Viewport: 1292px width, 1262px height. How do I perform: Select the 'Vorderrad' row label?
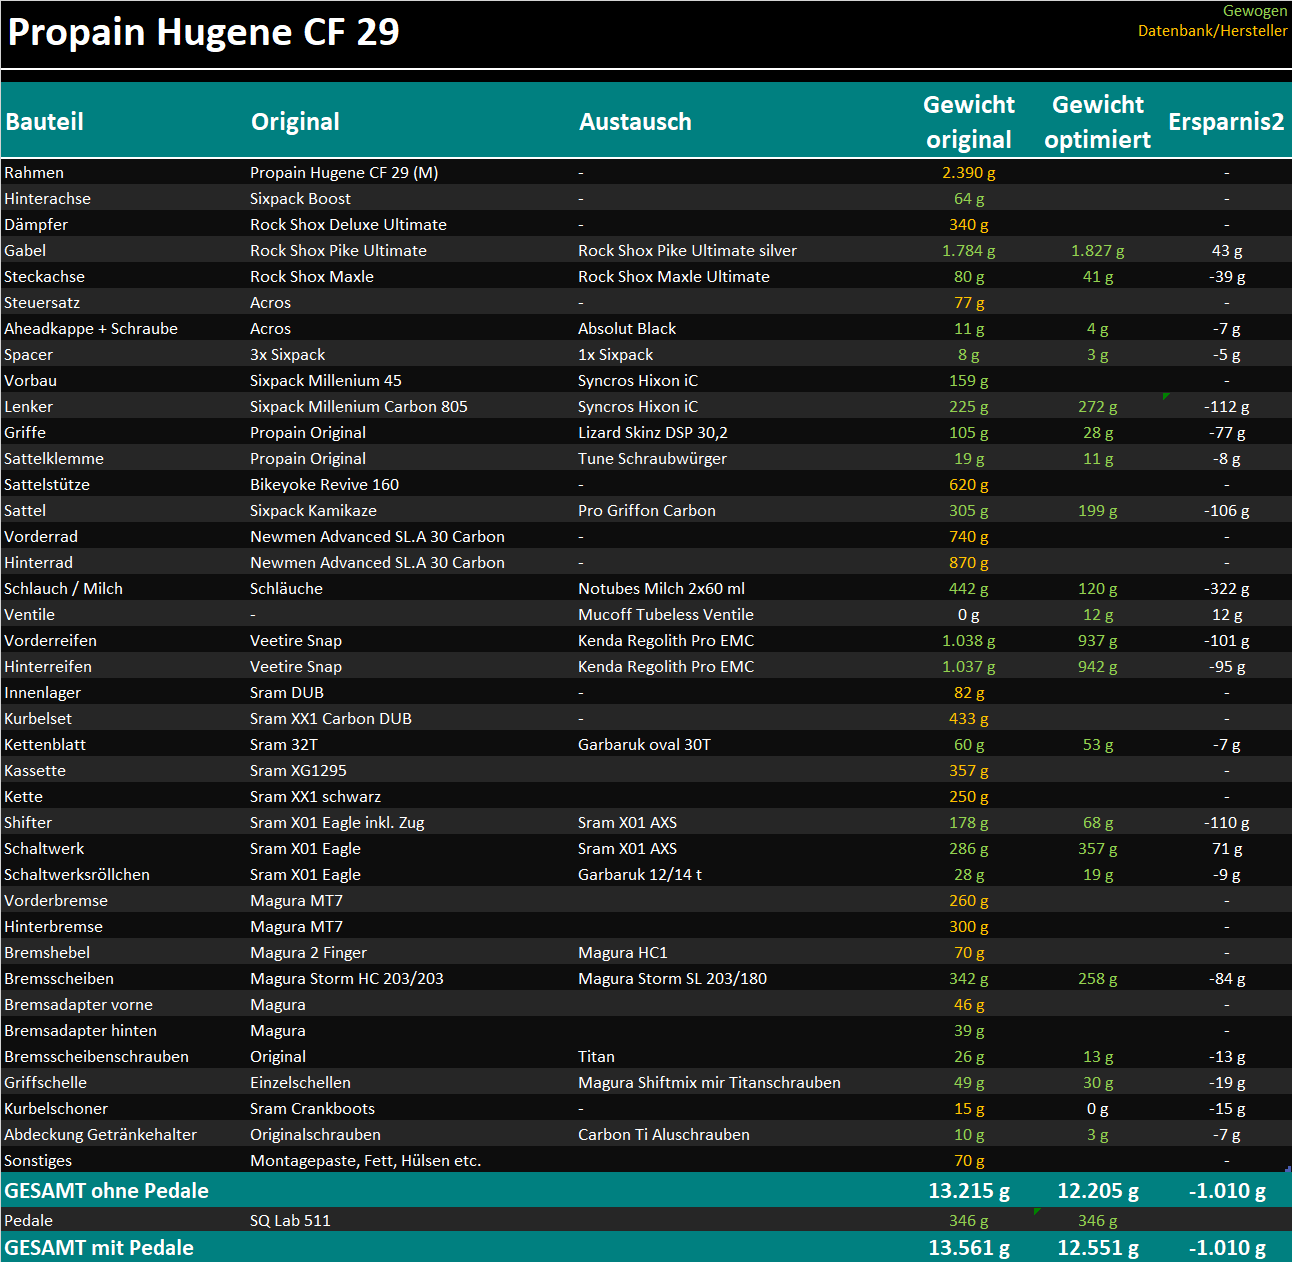(x=41, y=537)
